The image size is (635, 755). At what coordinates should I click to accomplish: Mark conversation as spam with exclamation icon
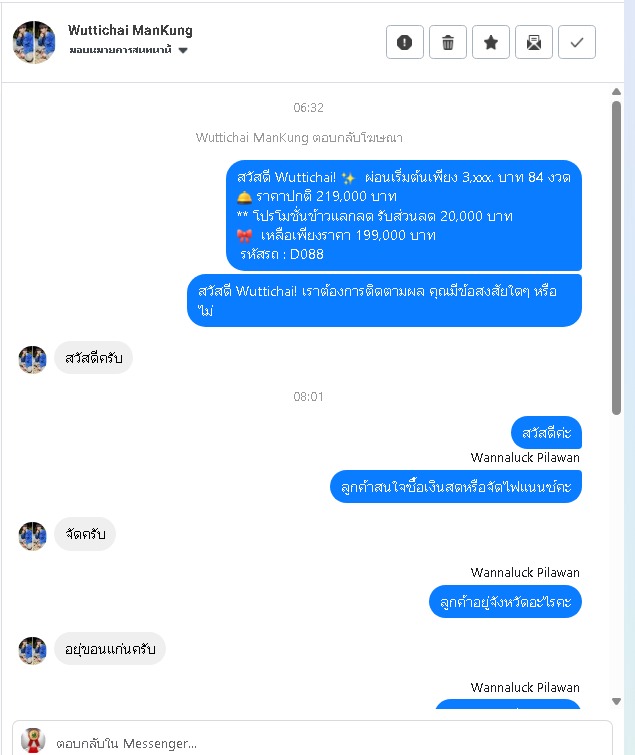[x=404, y=42]
